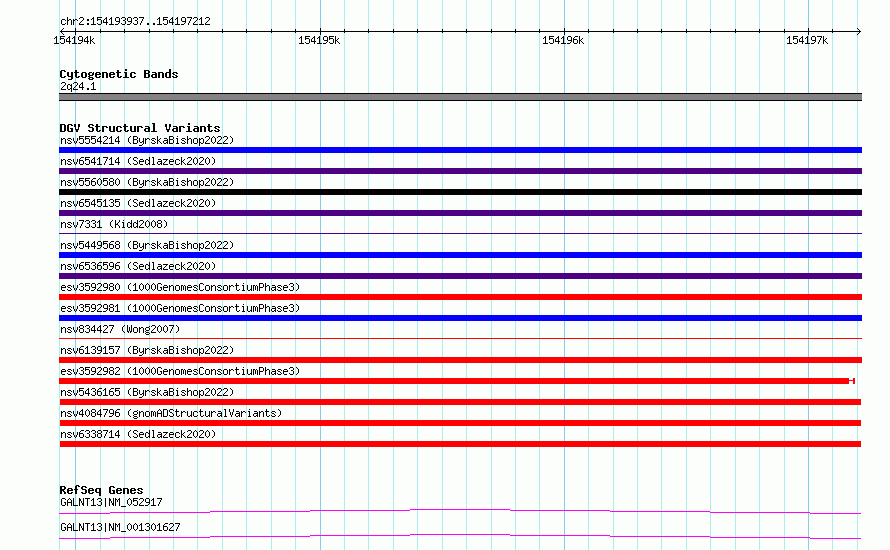Click the Cytogenetic Bands track title
The image size is (890, 550).
coord(119,74)
